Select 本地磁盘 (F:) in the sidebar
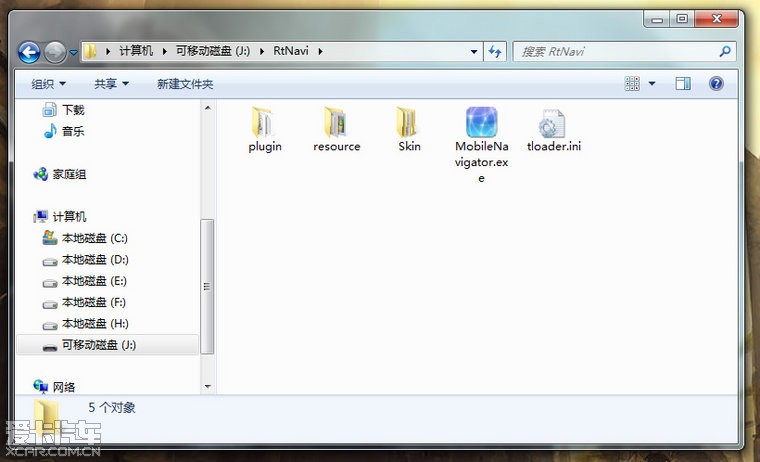Image resolution: width=760 pixels, height=462 pixels. [85, 302]
